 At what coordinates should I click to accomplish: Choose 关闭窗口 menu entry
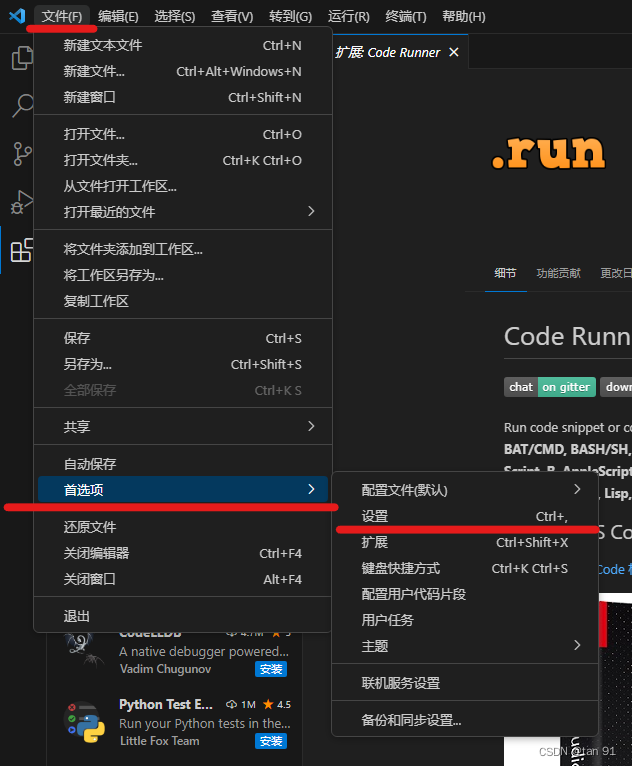183,579
